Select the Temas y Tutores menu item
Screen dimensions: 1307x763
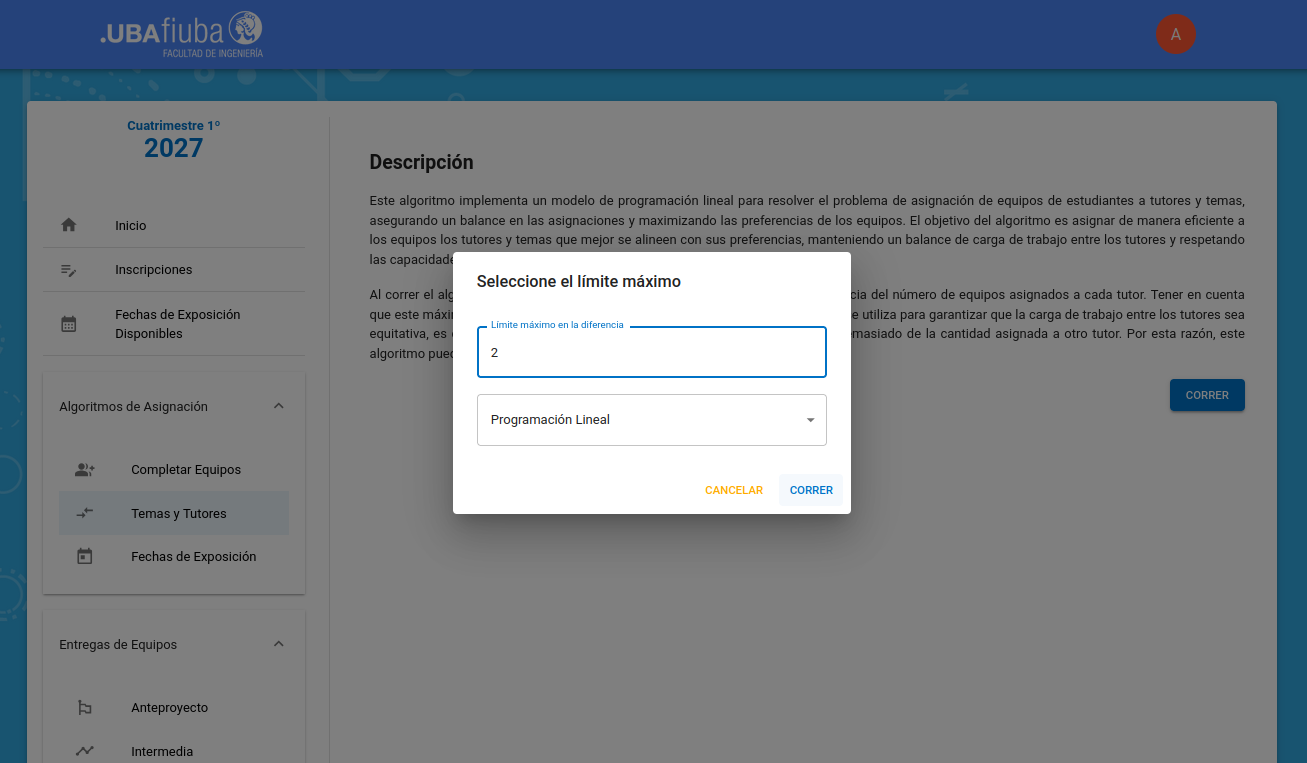(x=179, y=513)
